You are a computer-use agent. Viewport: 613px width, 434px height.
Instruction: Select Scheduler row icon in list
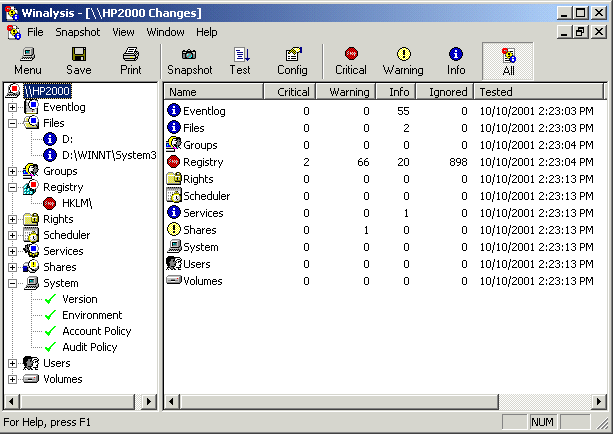(x=174, y=195)
